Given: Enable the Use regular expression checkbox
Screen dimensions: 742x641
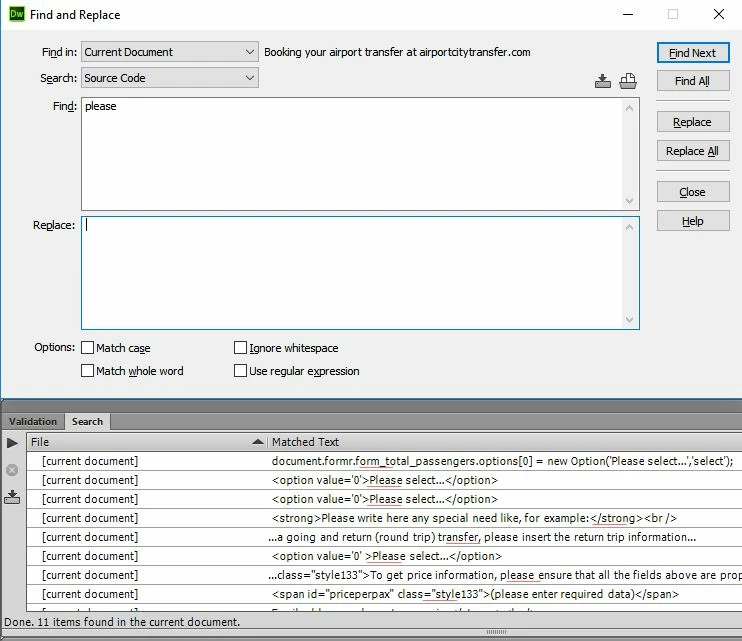Looking at the screenshot, I should tap(240, 370).
